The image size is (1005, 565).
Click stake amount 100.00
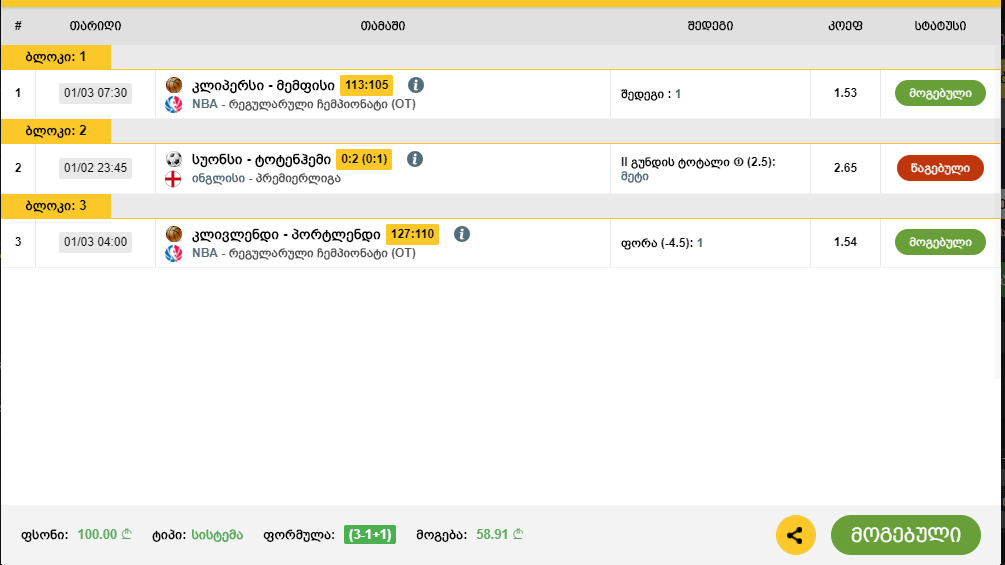tap(97, 534)
